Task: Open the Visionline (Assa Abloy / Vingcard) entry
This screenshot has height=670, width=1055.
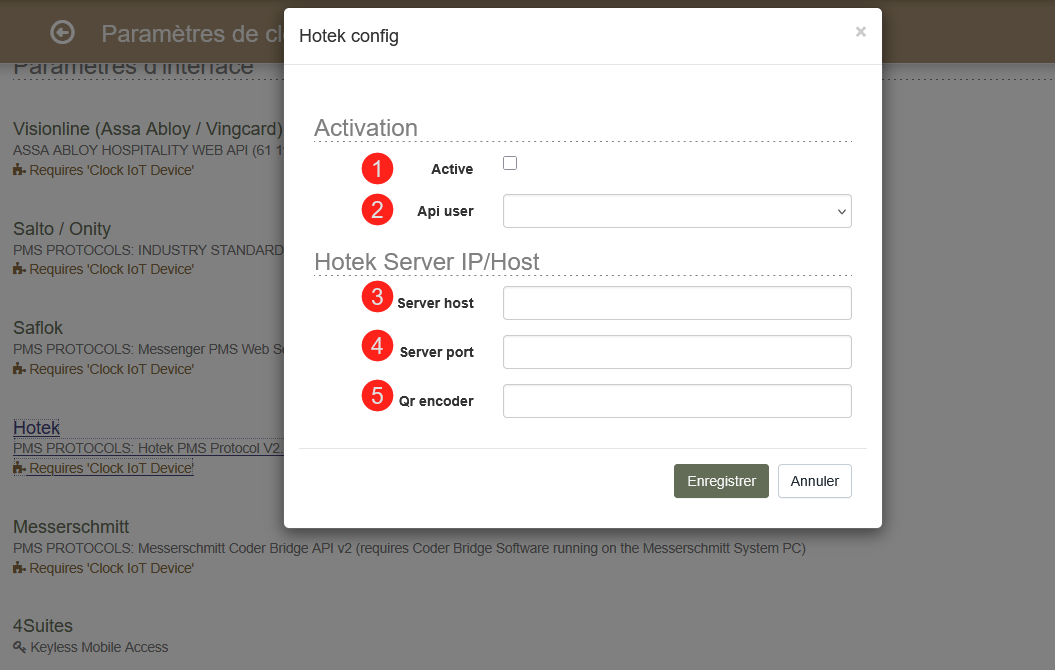Action: tap(147, 128)
